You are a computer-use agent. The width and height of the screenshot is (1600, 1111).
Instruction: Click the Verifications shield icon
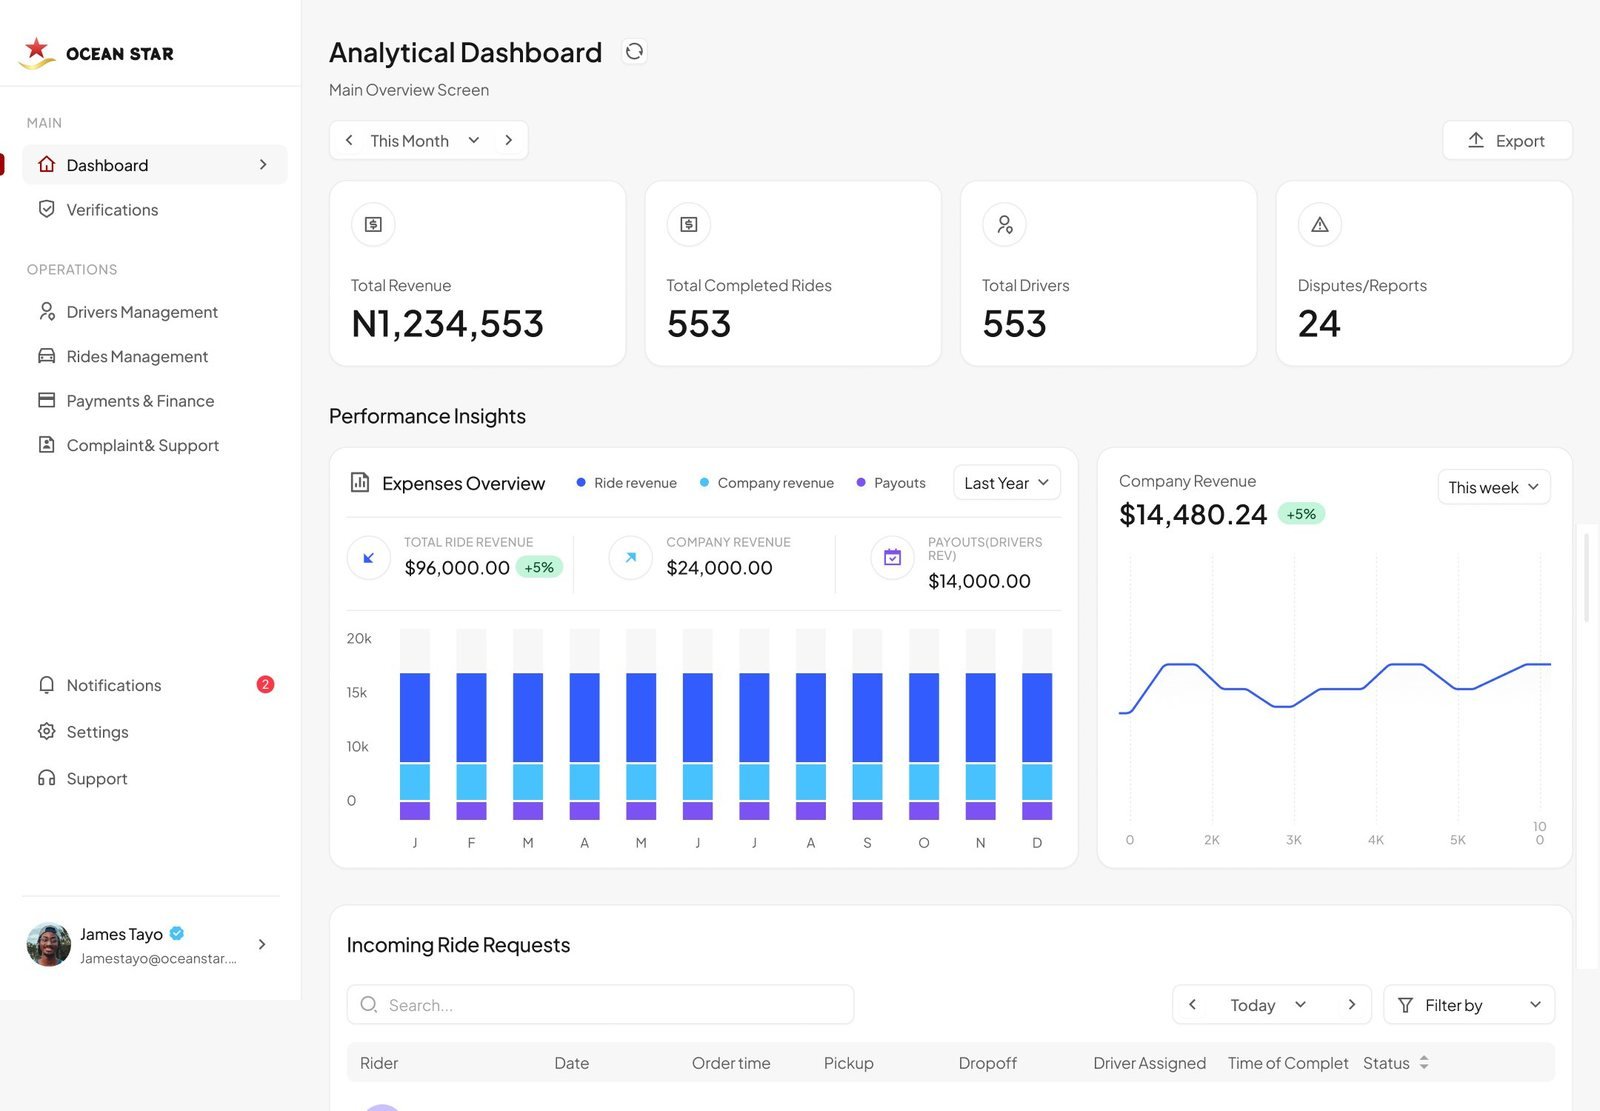click(46, 209)
